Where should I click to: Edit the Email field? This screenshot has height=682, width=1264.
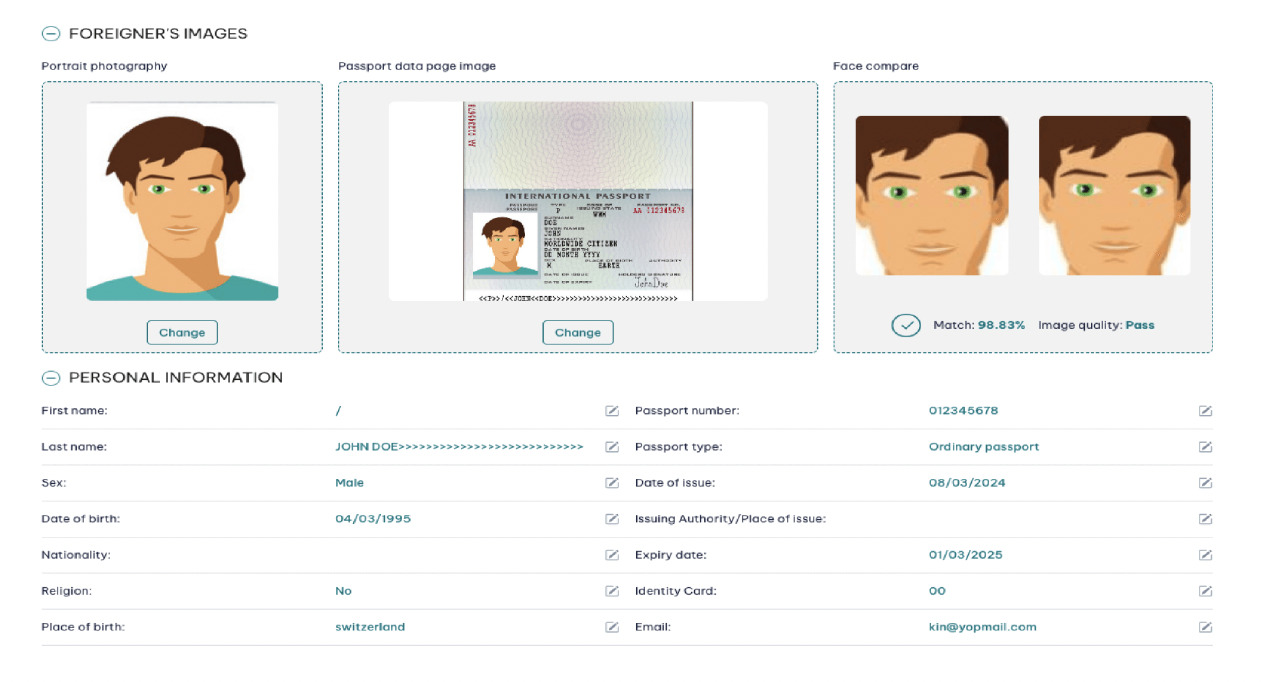click(1205, 627)
